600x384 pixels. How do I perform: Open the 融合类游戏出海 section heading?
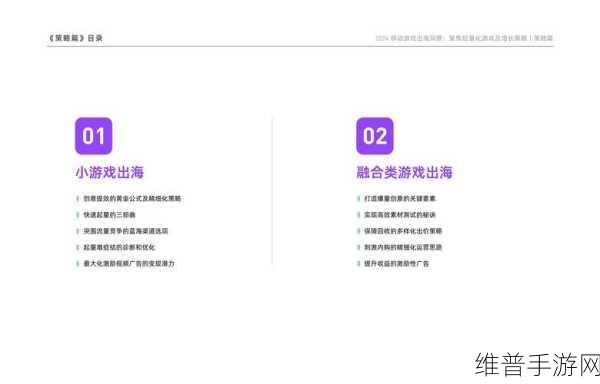point(404,172)
